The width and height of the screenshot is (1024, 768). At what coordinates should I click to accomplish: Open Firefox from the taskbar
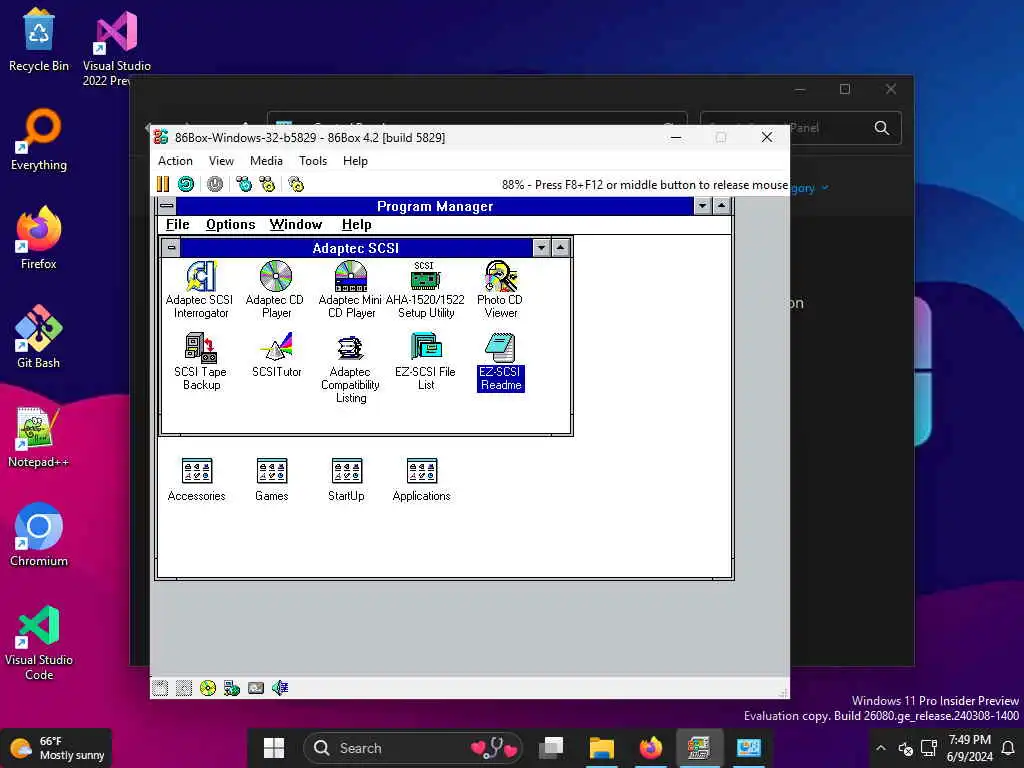(650, 748)
